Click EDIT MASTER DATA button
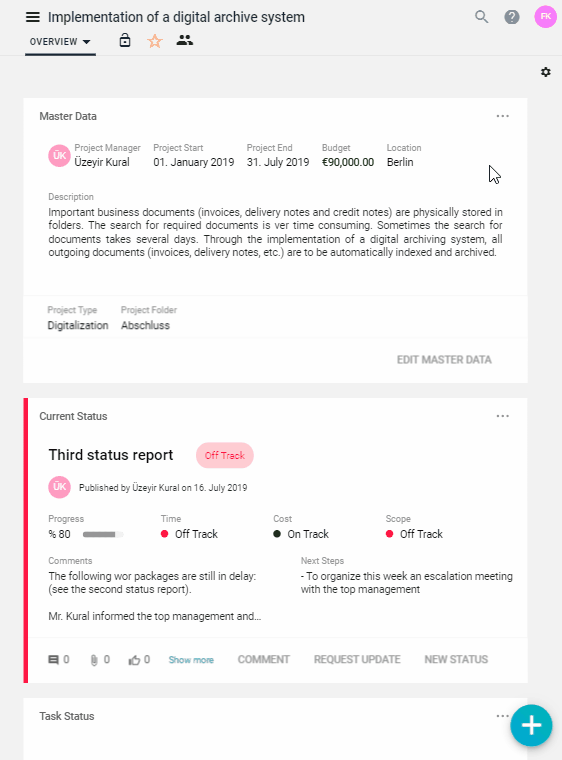Image resolution: width=562 pixels, height=760 pixels. coord(444,360)
